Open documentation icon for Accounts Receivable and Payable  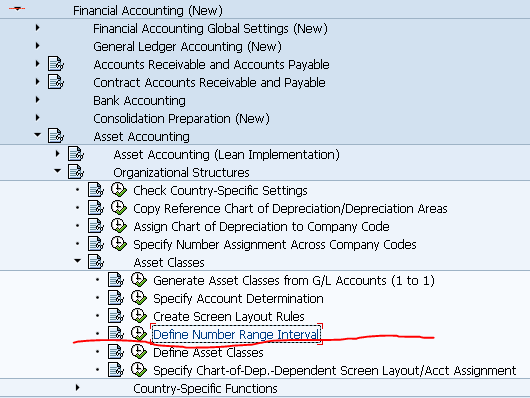[x=56, y=64]
